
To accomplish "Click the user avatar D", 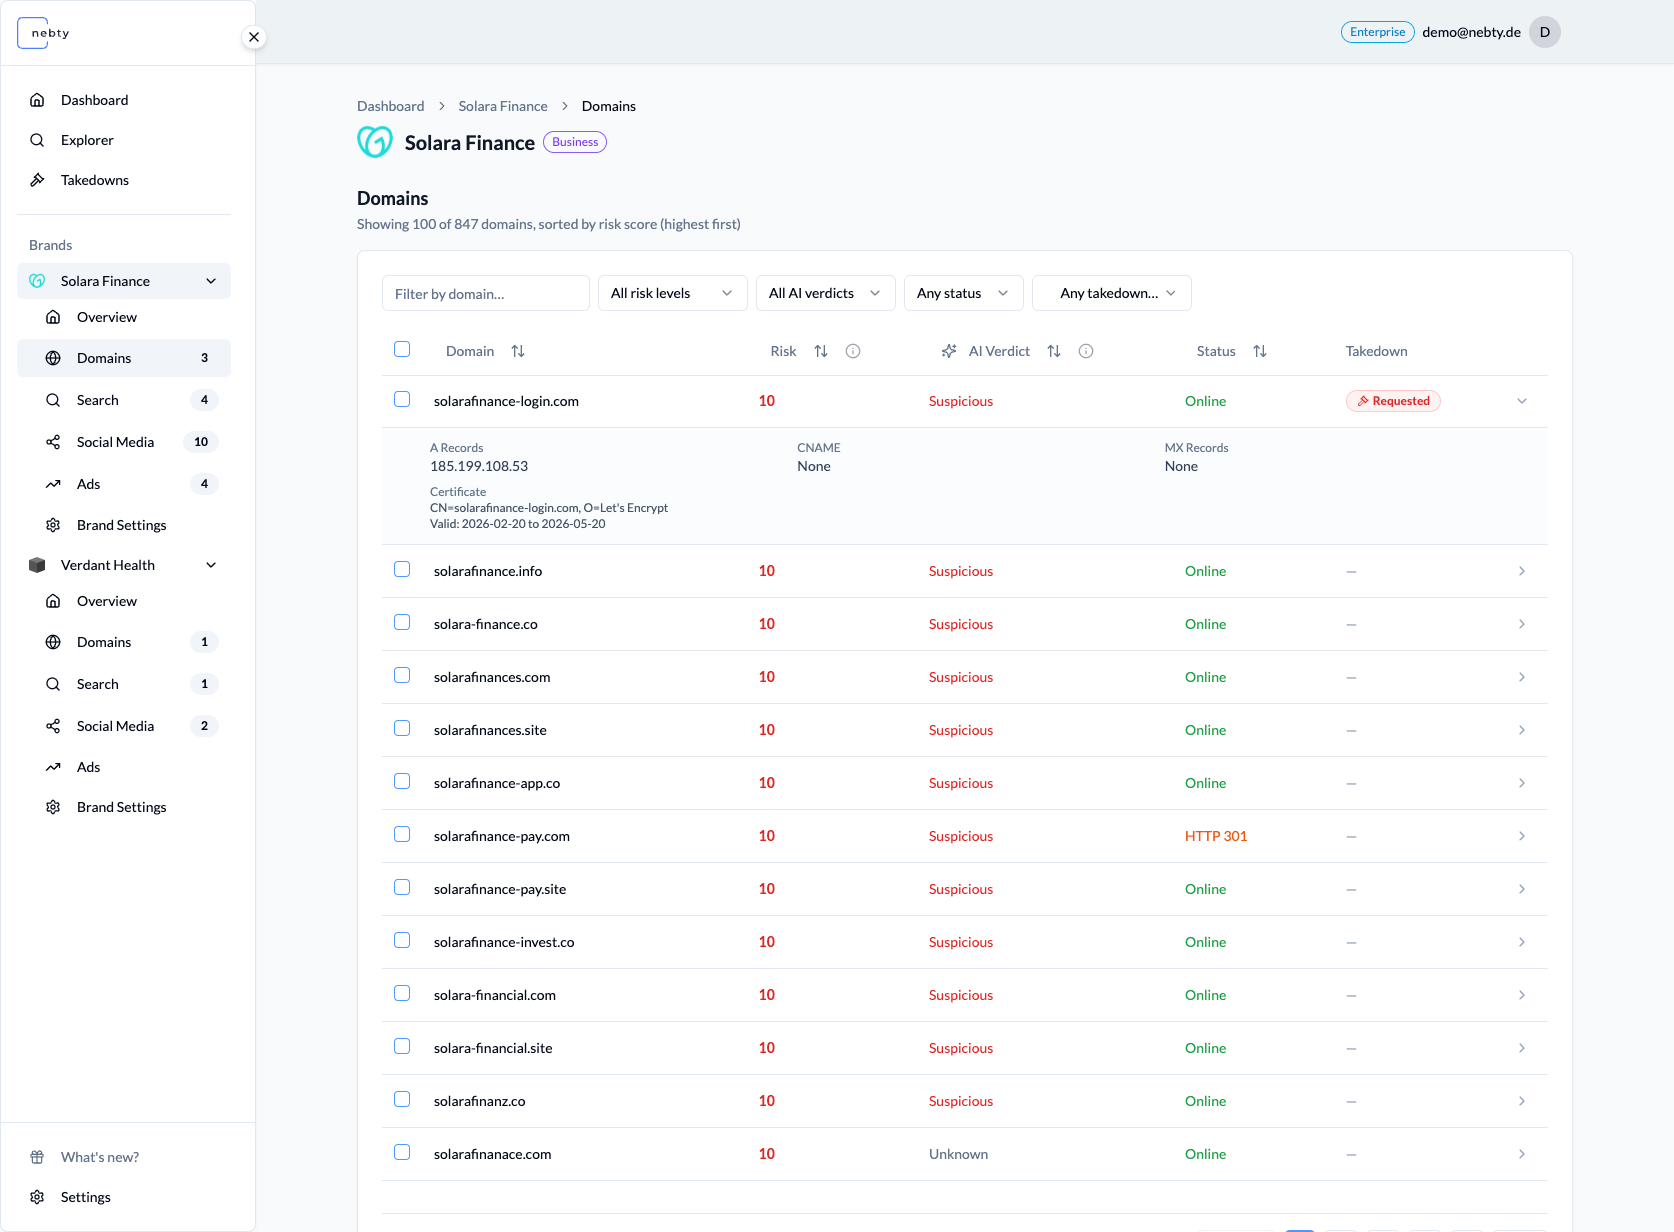I will pos(1545,32).
